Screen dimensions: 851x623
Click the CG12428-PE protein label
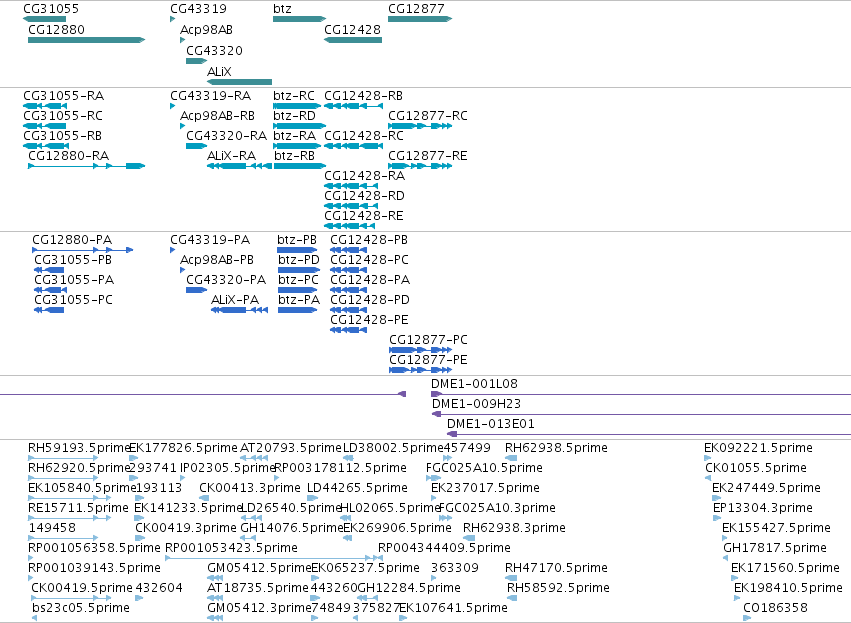coord(369,320)
